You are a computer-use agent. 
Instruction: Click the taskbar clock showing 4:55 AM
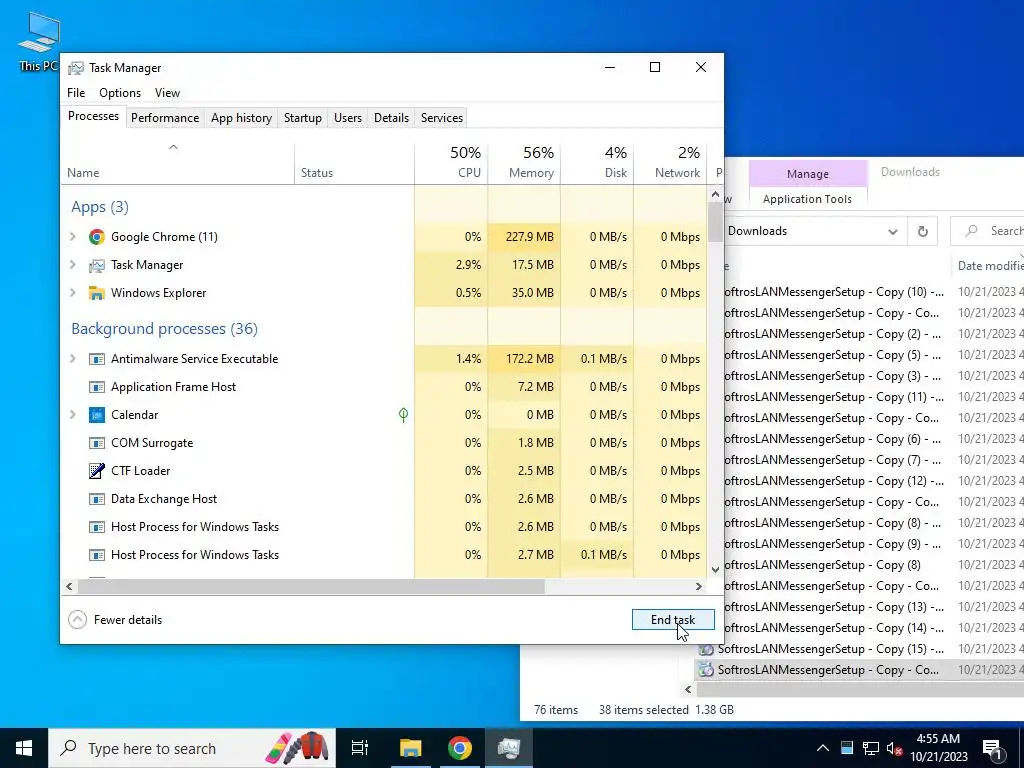(x=938, y=748)
